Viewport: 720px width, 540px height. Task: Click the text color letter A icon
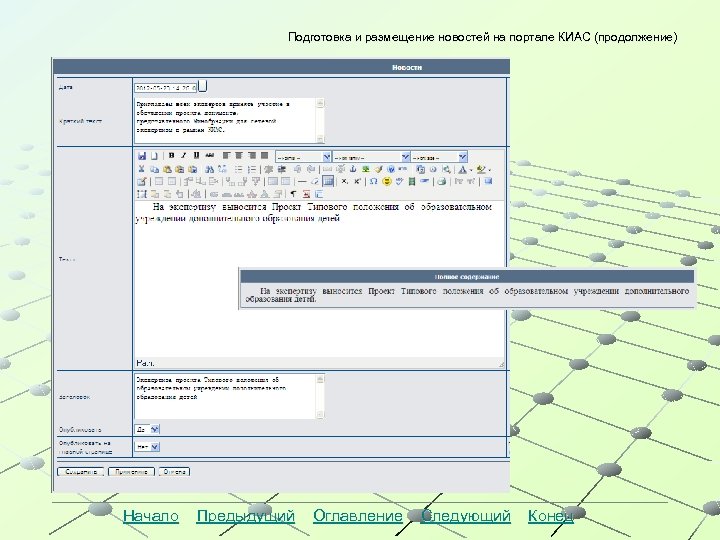[x=462, y=169]
